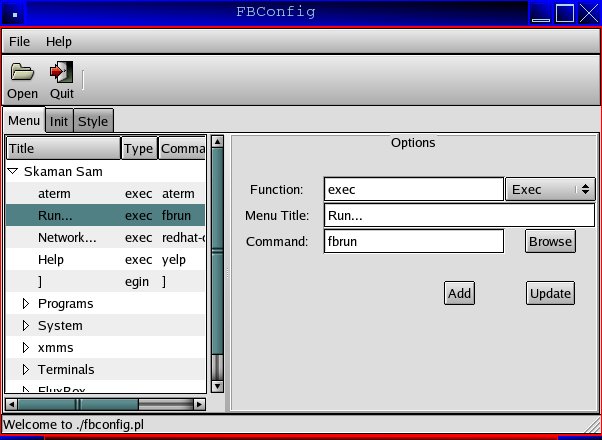Click the Skaman Sam root label
Viewport: 602px width, 440px height.
click(63, 171)
